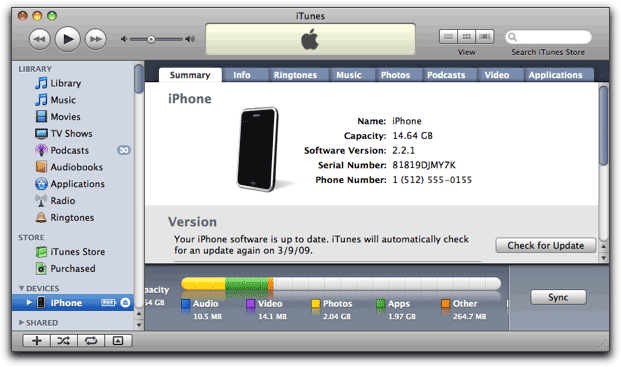Click the sidebar scroll up arrow
The image size is (621, 367).
(139, 314)
